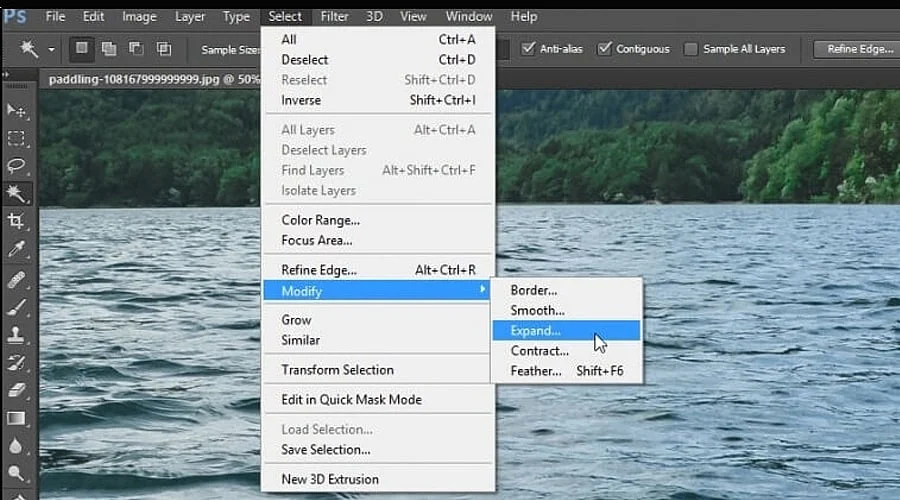Screen dimensions: 900x500
Task: Choose Edit in Quick Mask Mode
Action: 378,400
